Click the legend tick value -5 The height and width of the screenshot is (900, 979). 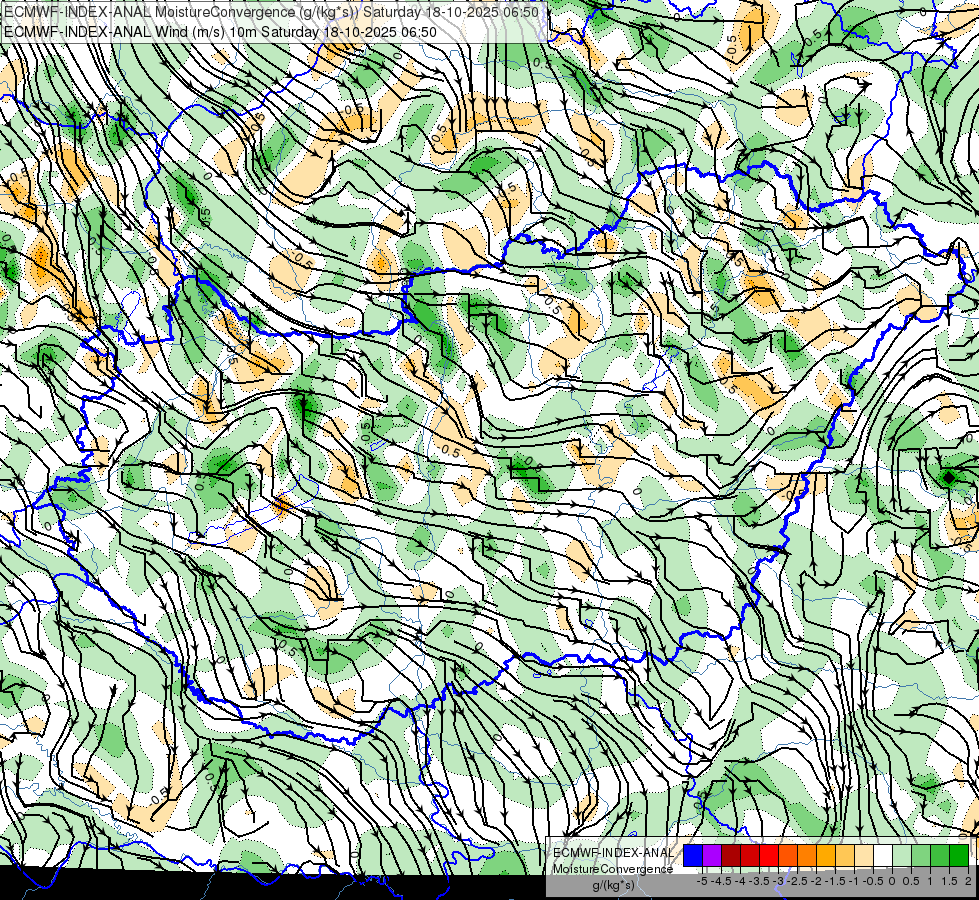(x=702, y=881)
